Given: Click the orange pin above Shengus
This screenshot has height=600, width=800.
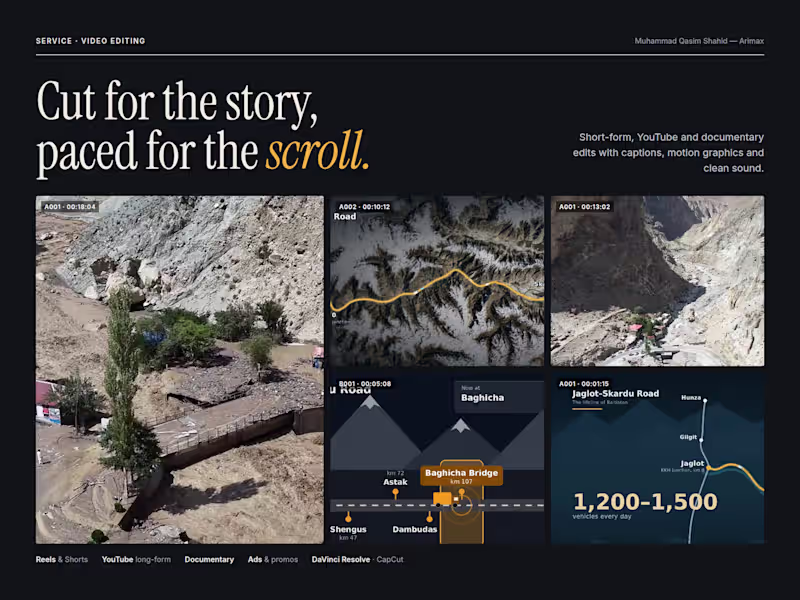Looking at the screenshot, I should [348, 517].
